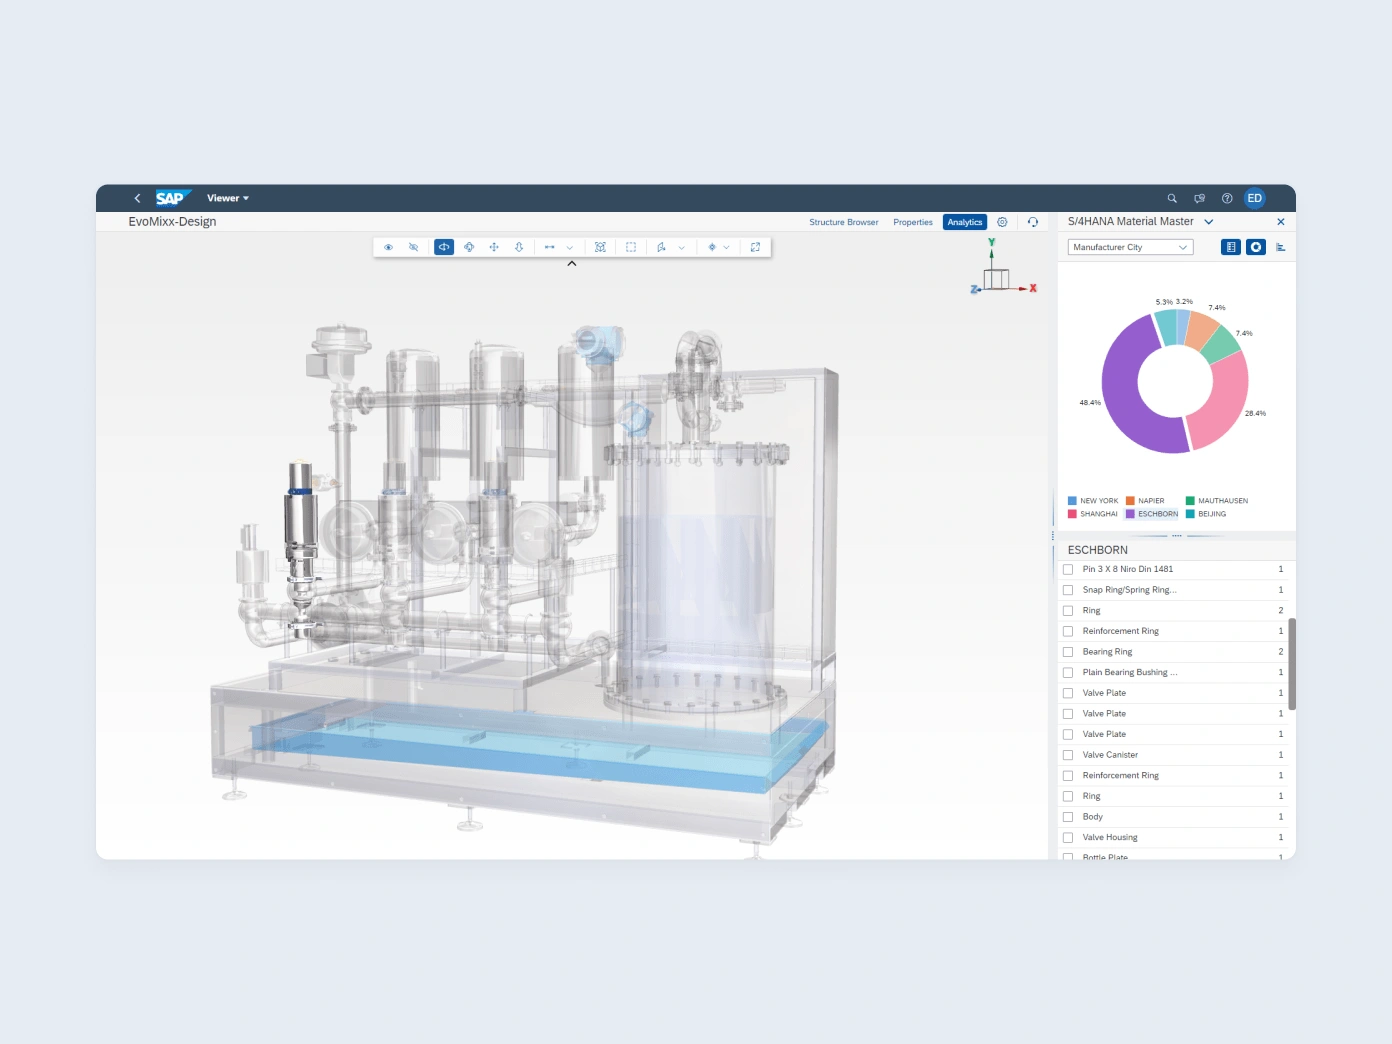Click the parts list vertical scrollbar
The image size is (1392, 1044).
click(1292, 664)
